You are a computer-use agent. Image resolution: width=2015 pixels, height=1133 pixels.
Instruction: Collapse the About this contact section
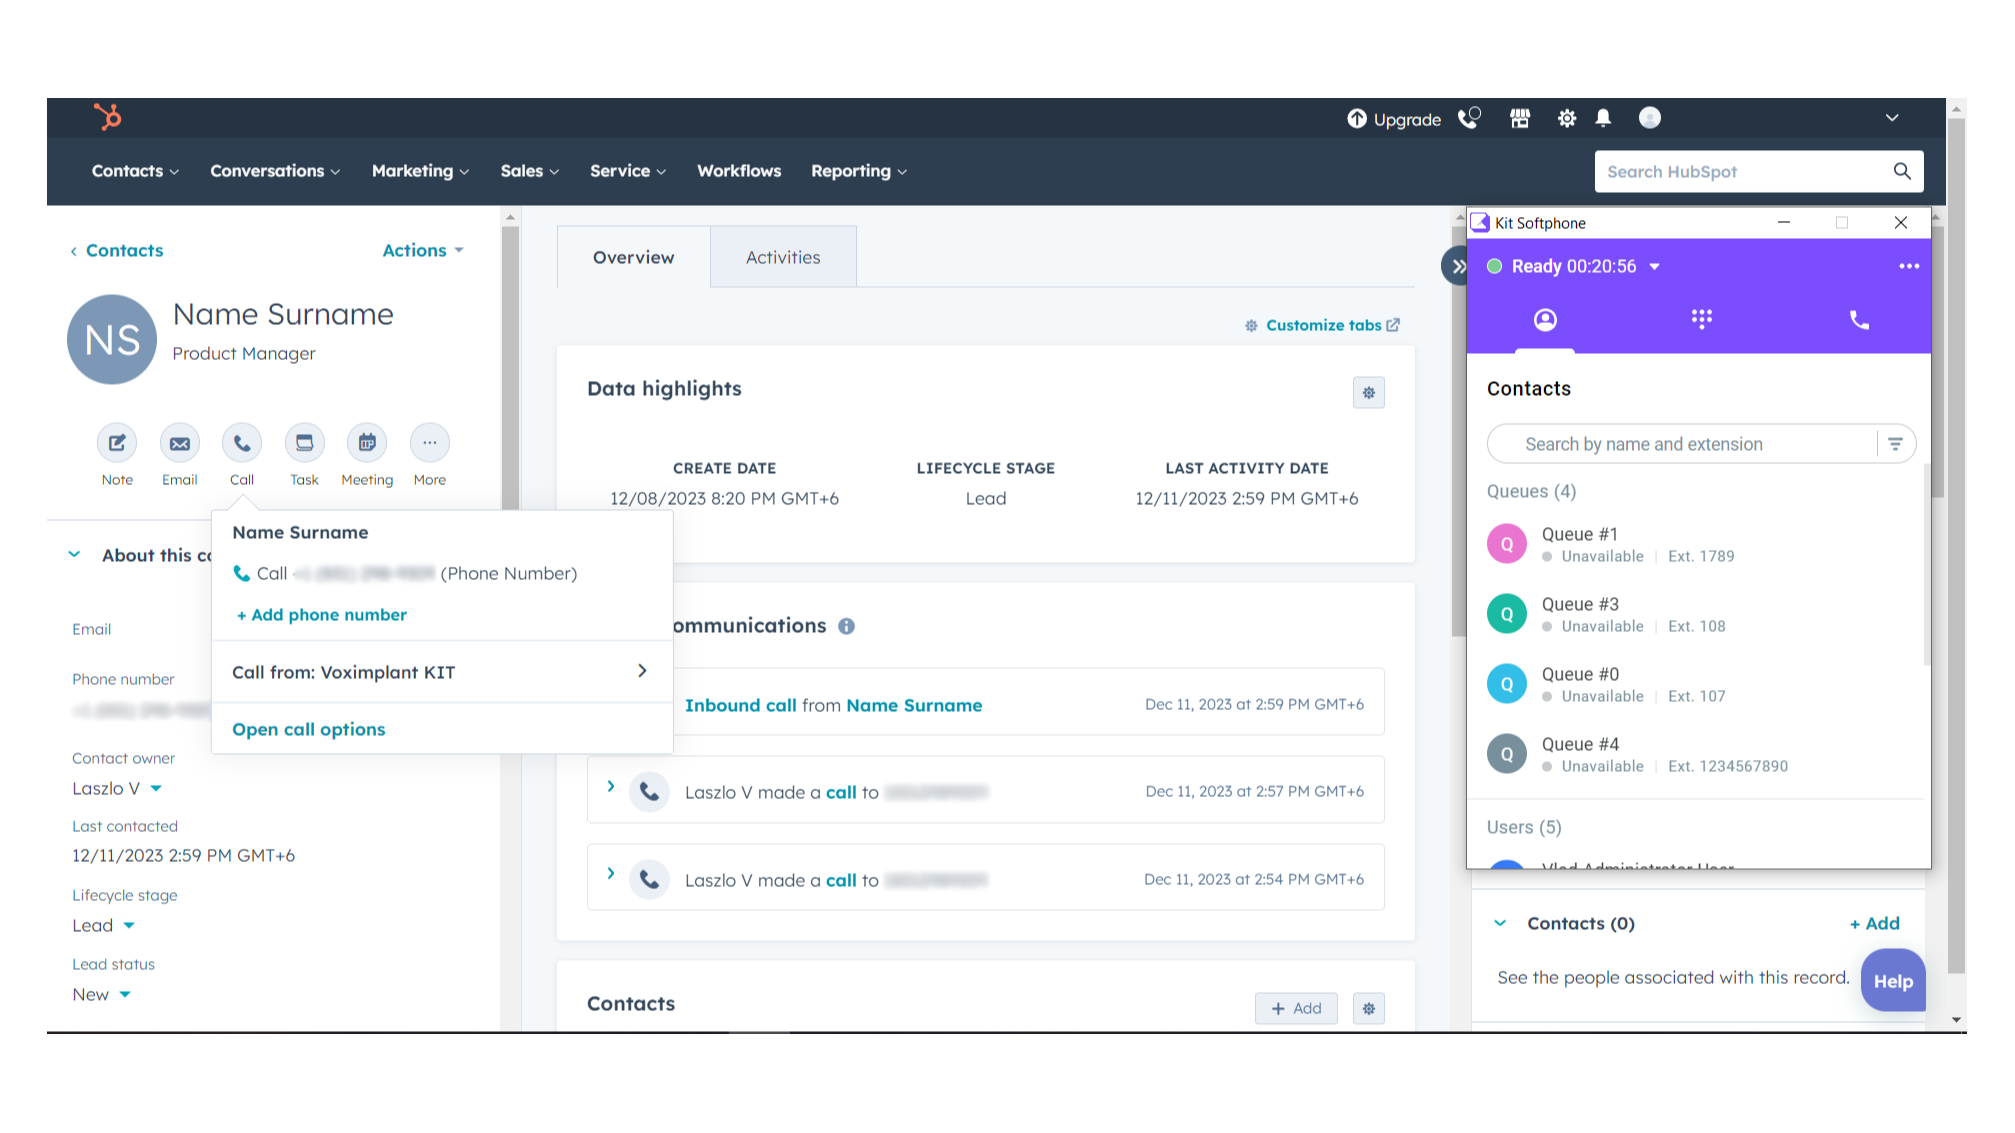(75, 555)
